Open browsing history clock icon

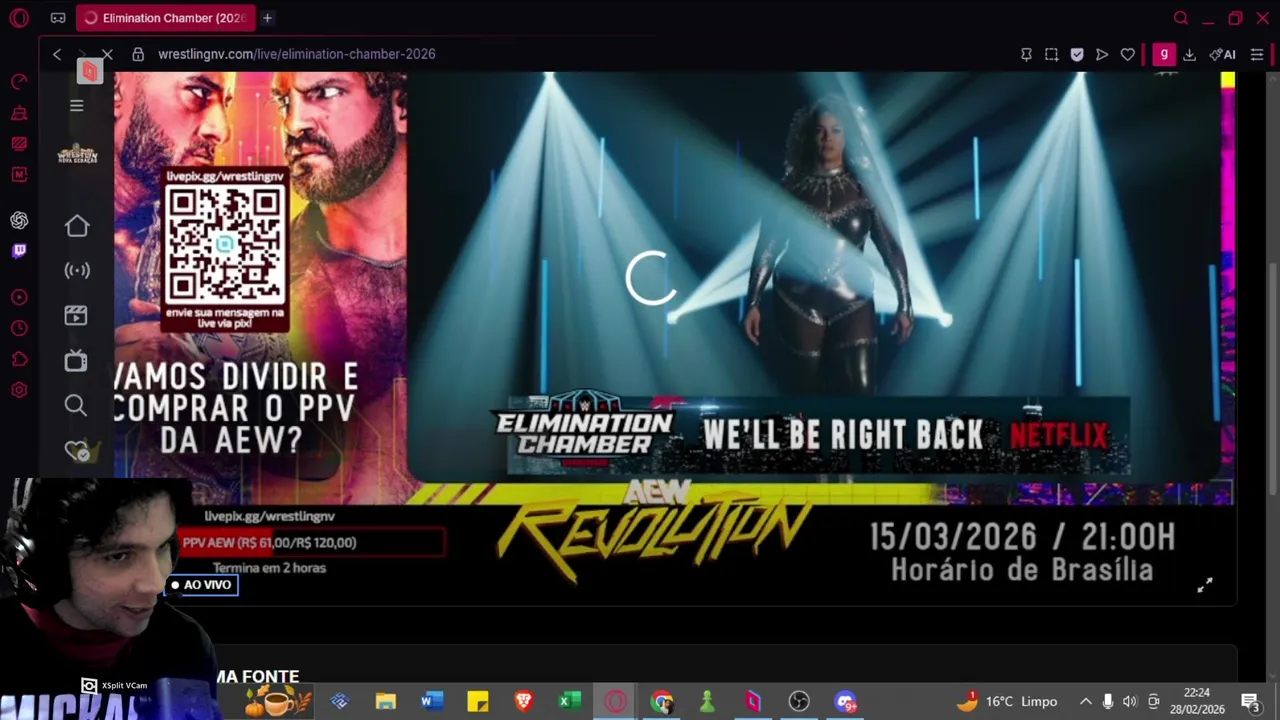click(19, 328)
